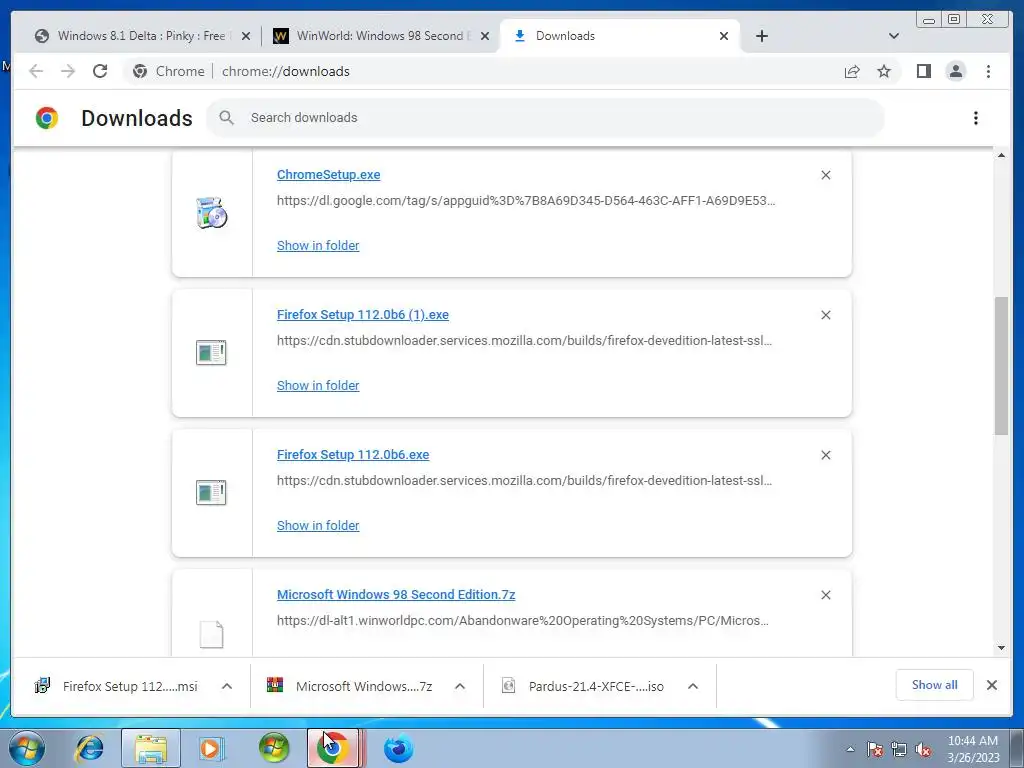Go back using the back arrow
This screenshot has width=1024, height=768.
(x=36, y=71)
